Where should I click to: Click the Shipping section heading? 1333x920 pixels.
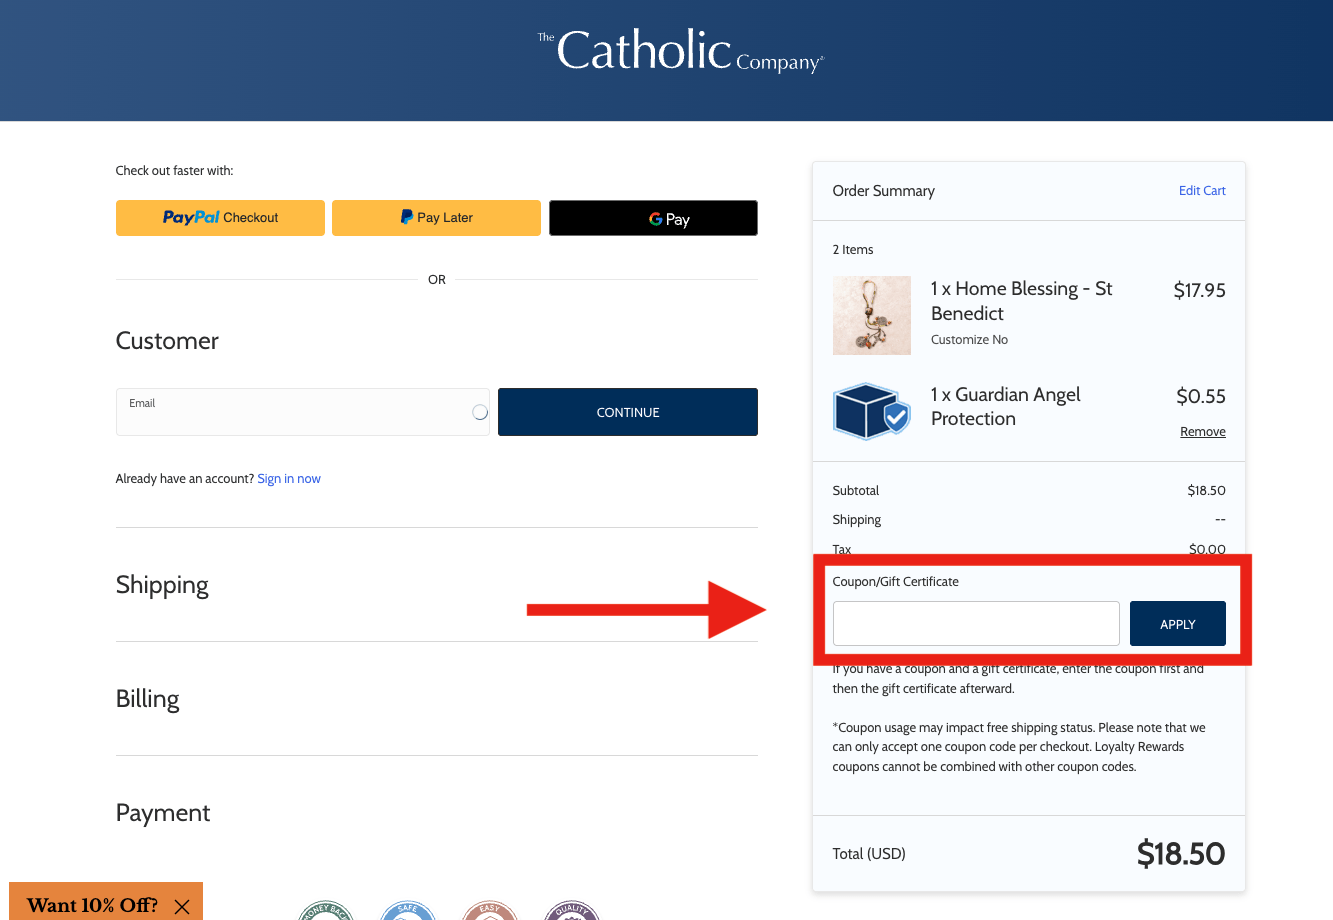[x=162, y=585]
